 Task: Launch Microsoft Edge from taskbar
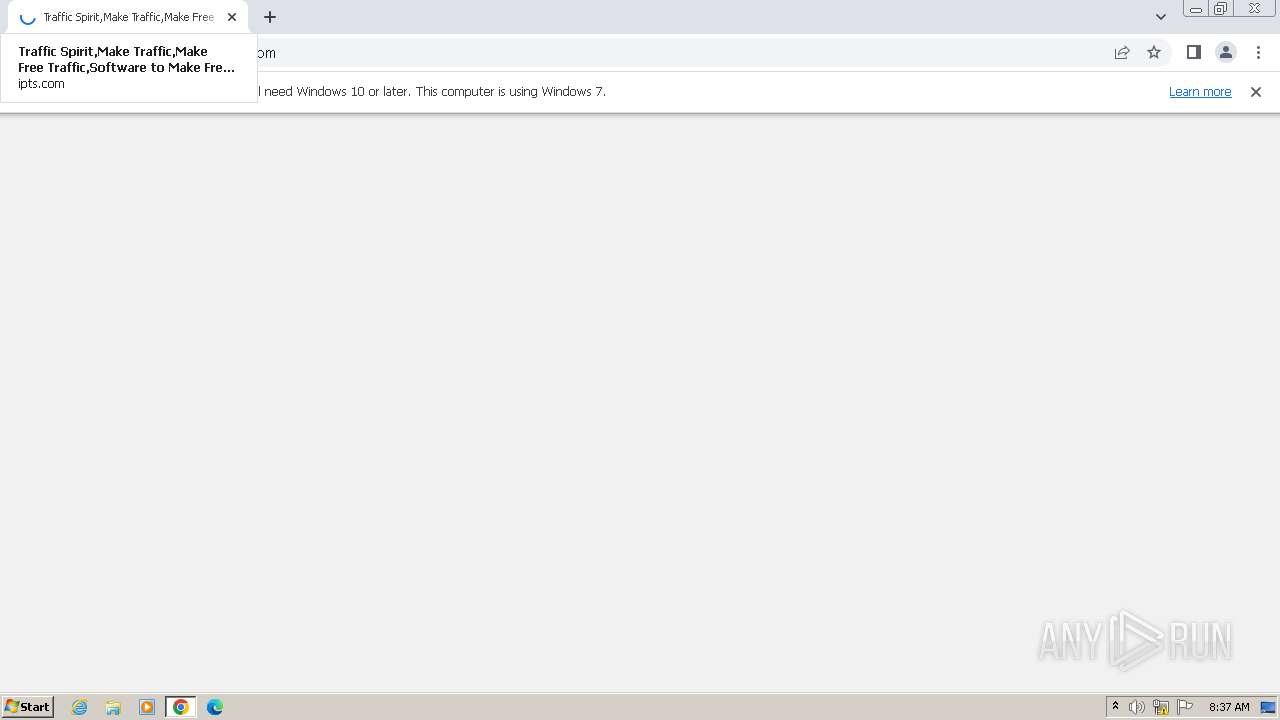tap(215, 707)
